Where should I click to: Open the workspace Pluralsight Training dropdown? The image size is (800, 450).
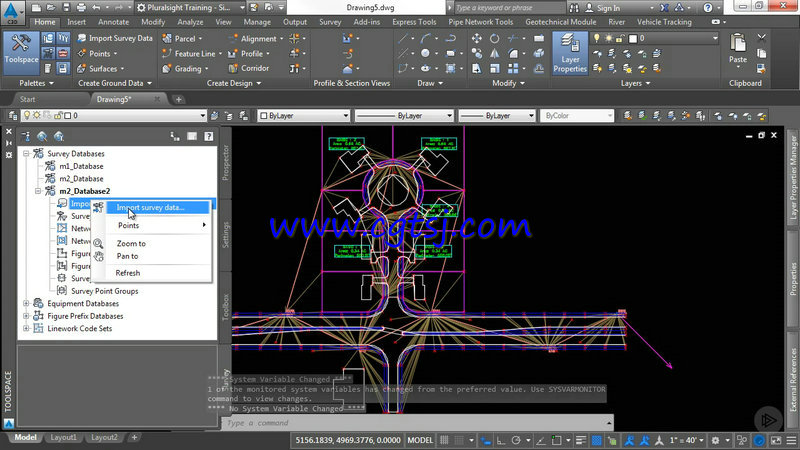[192, 8]
